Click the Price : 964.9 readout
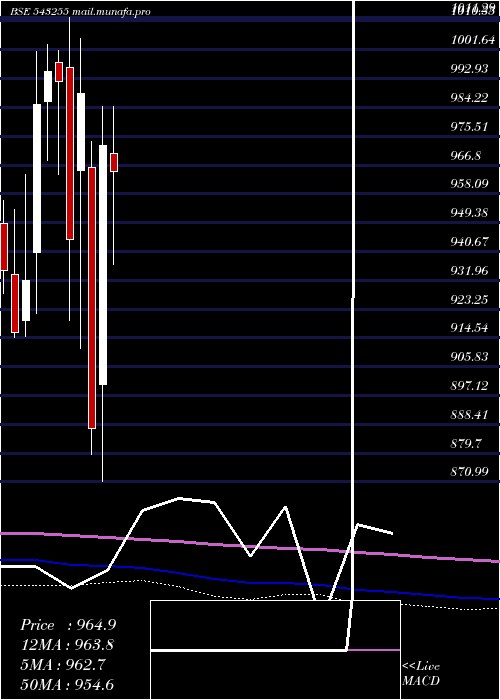The width and height of the screenshot is (500, 700). 68,625
